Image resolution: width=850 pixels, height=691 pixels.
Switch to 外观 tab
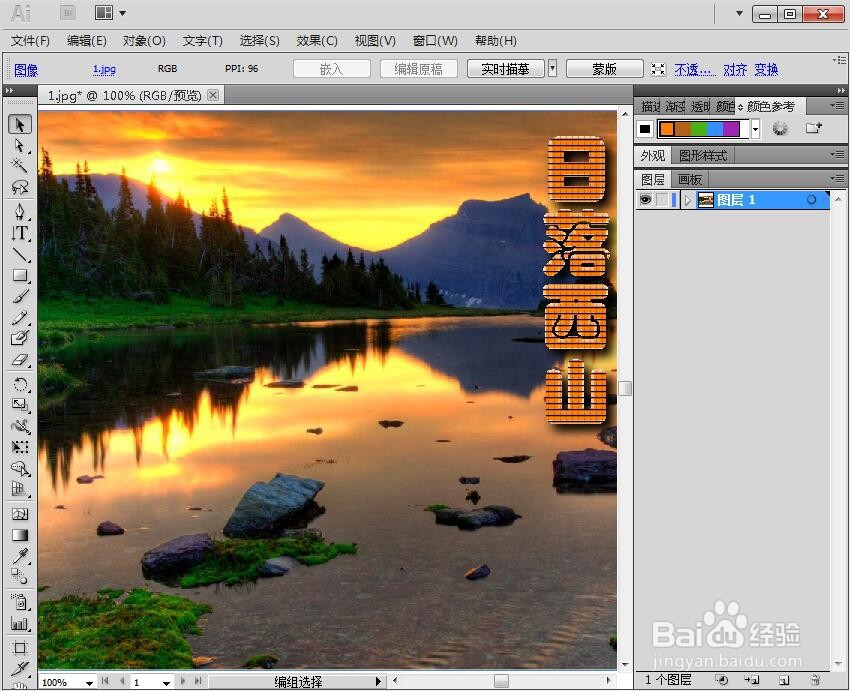[653, 156]
